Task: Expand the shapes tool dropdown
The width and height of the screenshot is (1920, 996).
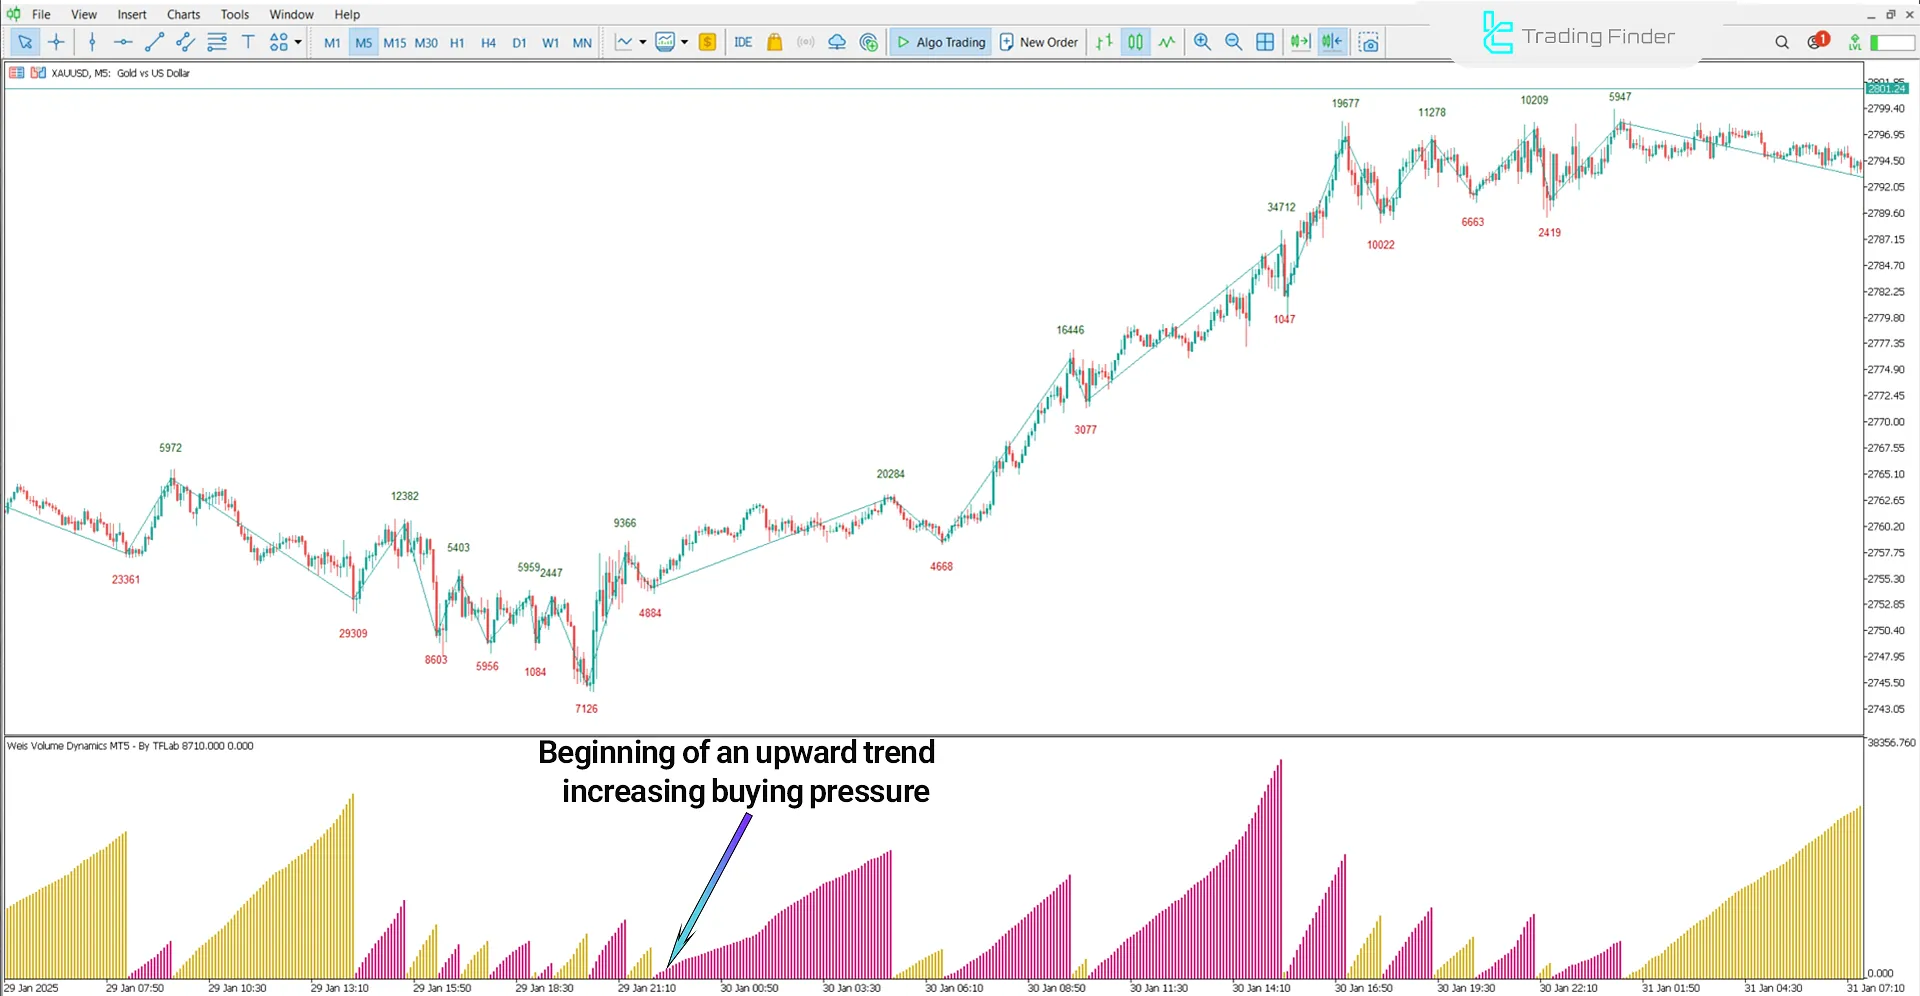Action: [x=297, y=42]
